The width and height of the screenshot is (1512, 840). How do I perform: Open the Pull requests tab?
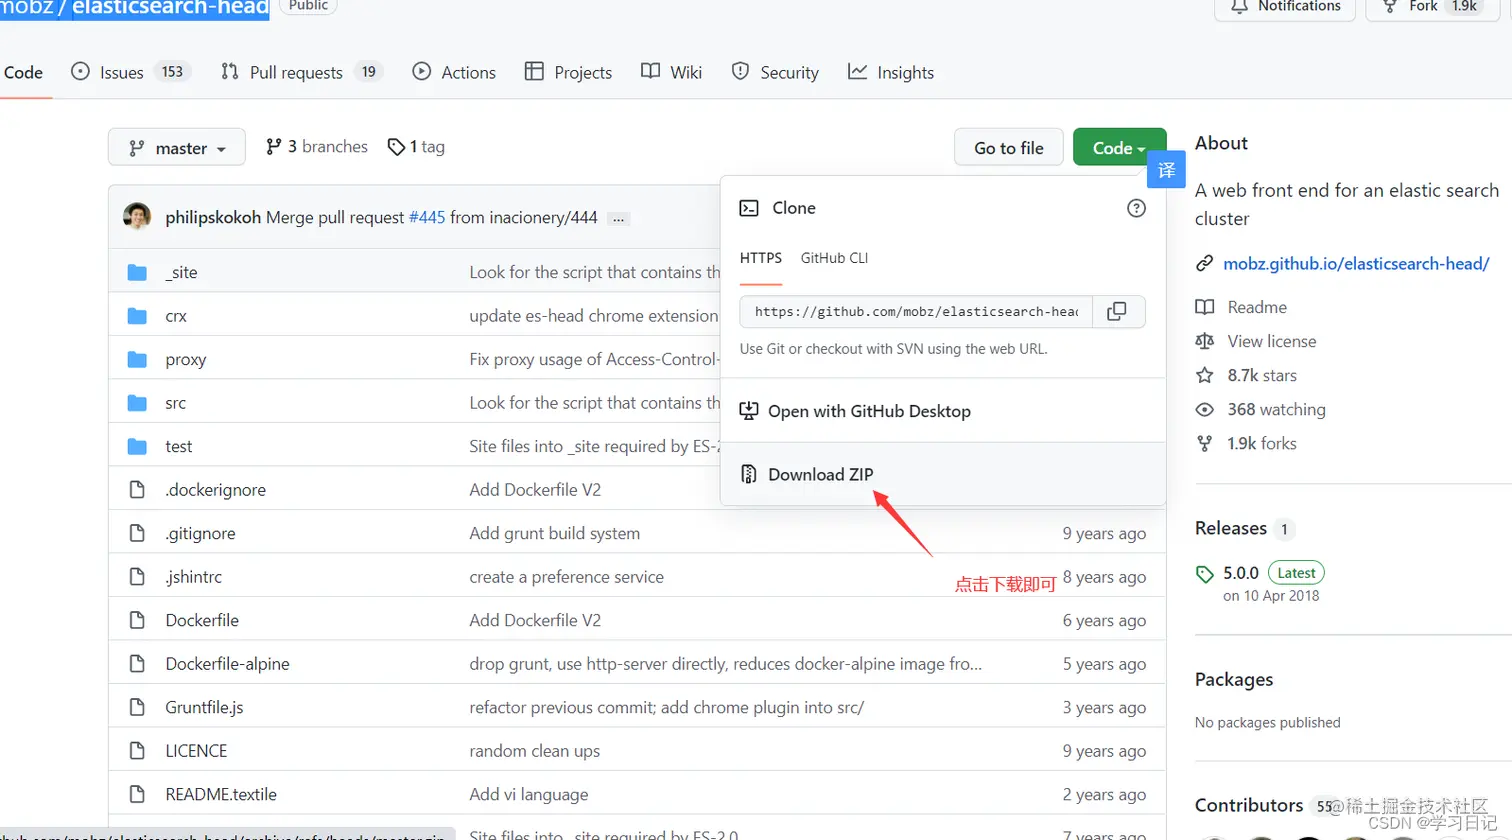click(x=302, y=72)
